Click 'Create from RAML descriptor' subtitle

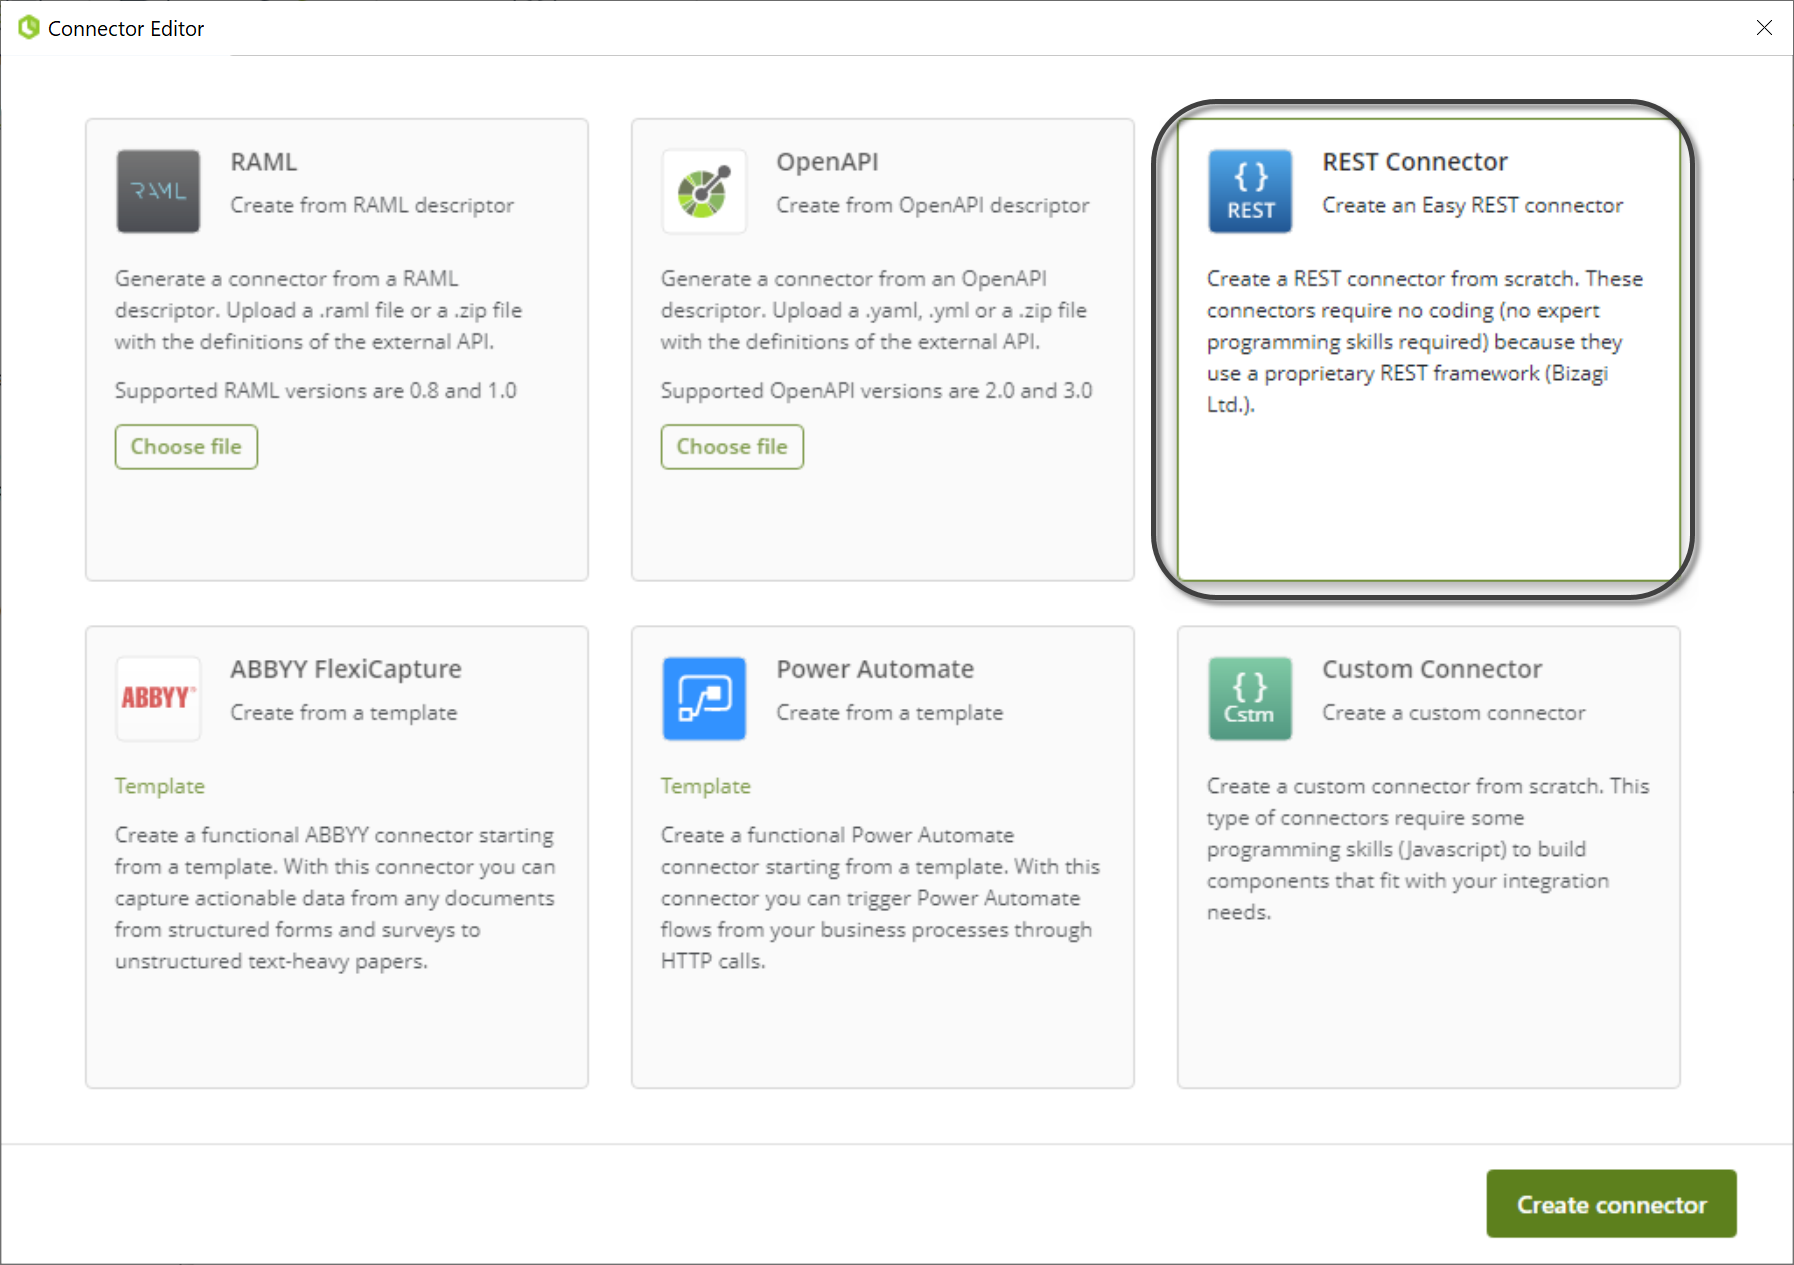(x=372, y=205)
